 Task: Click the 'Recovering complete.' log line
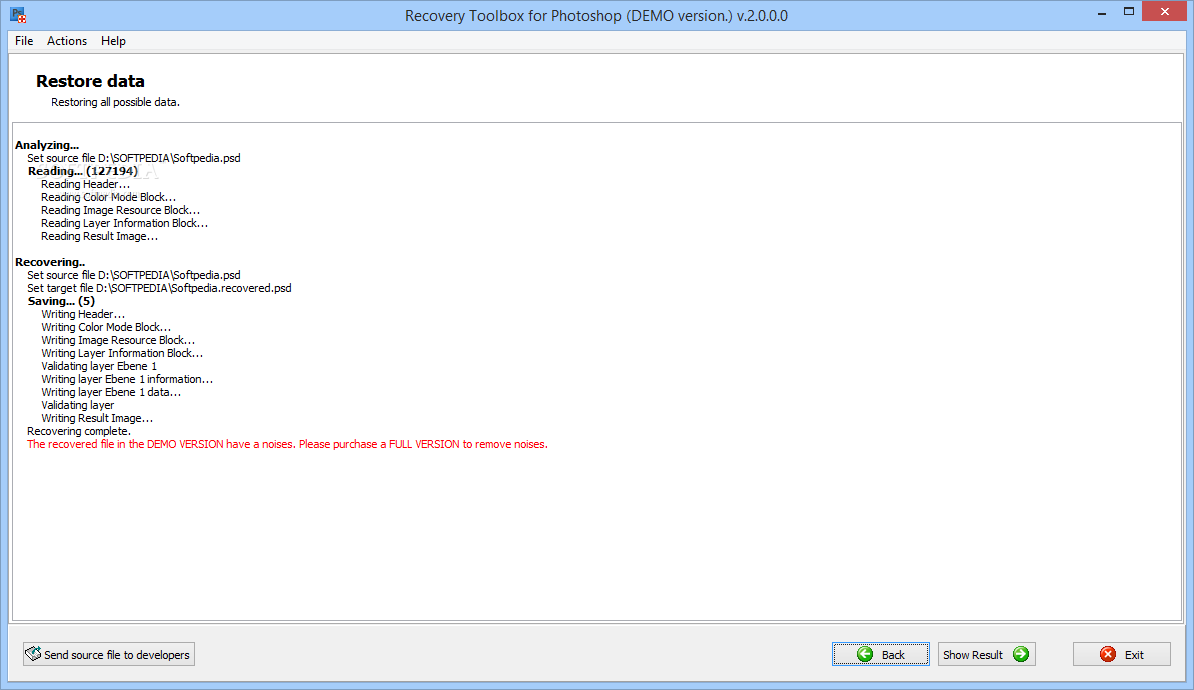(x=78, y=431)
